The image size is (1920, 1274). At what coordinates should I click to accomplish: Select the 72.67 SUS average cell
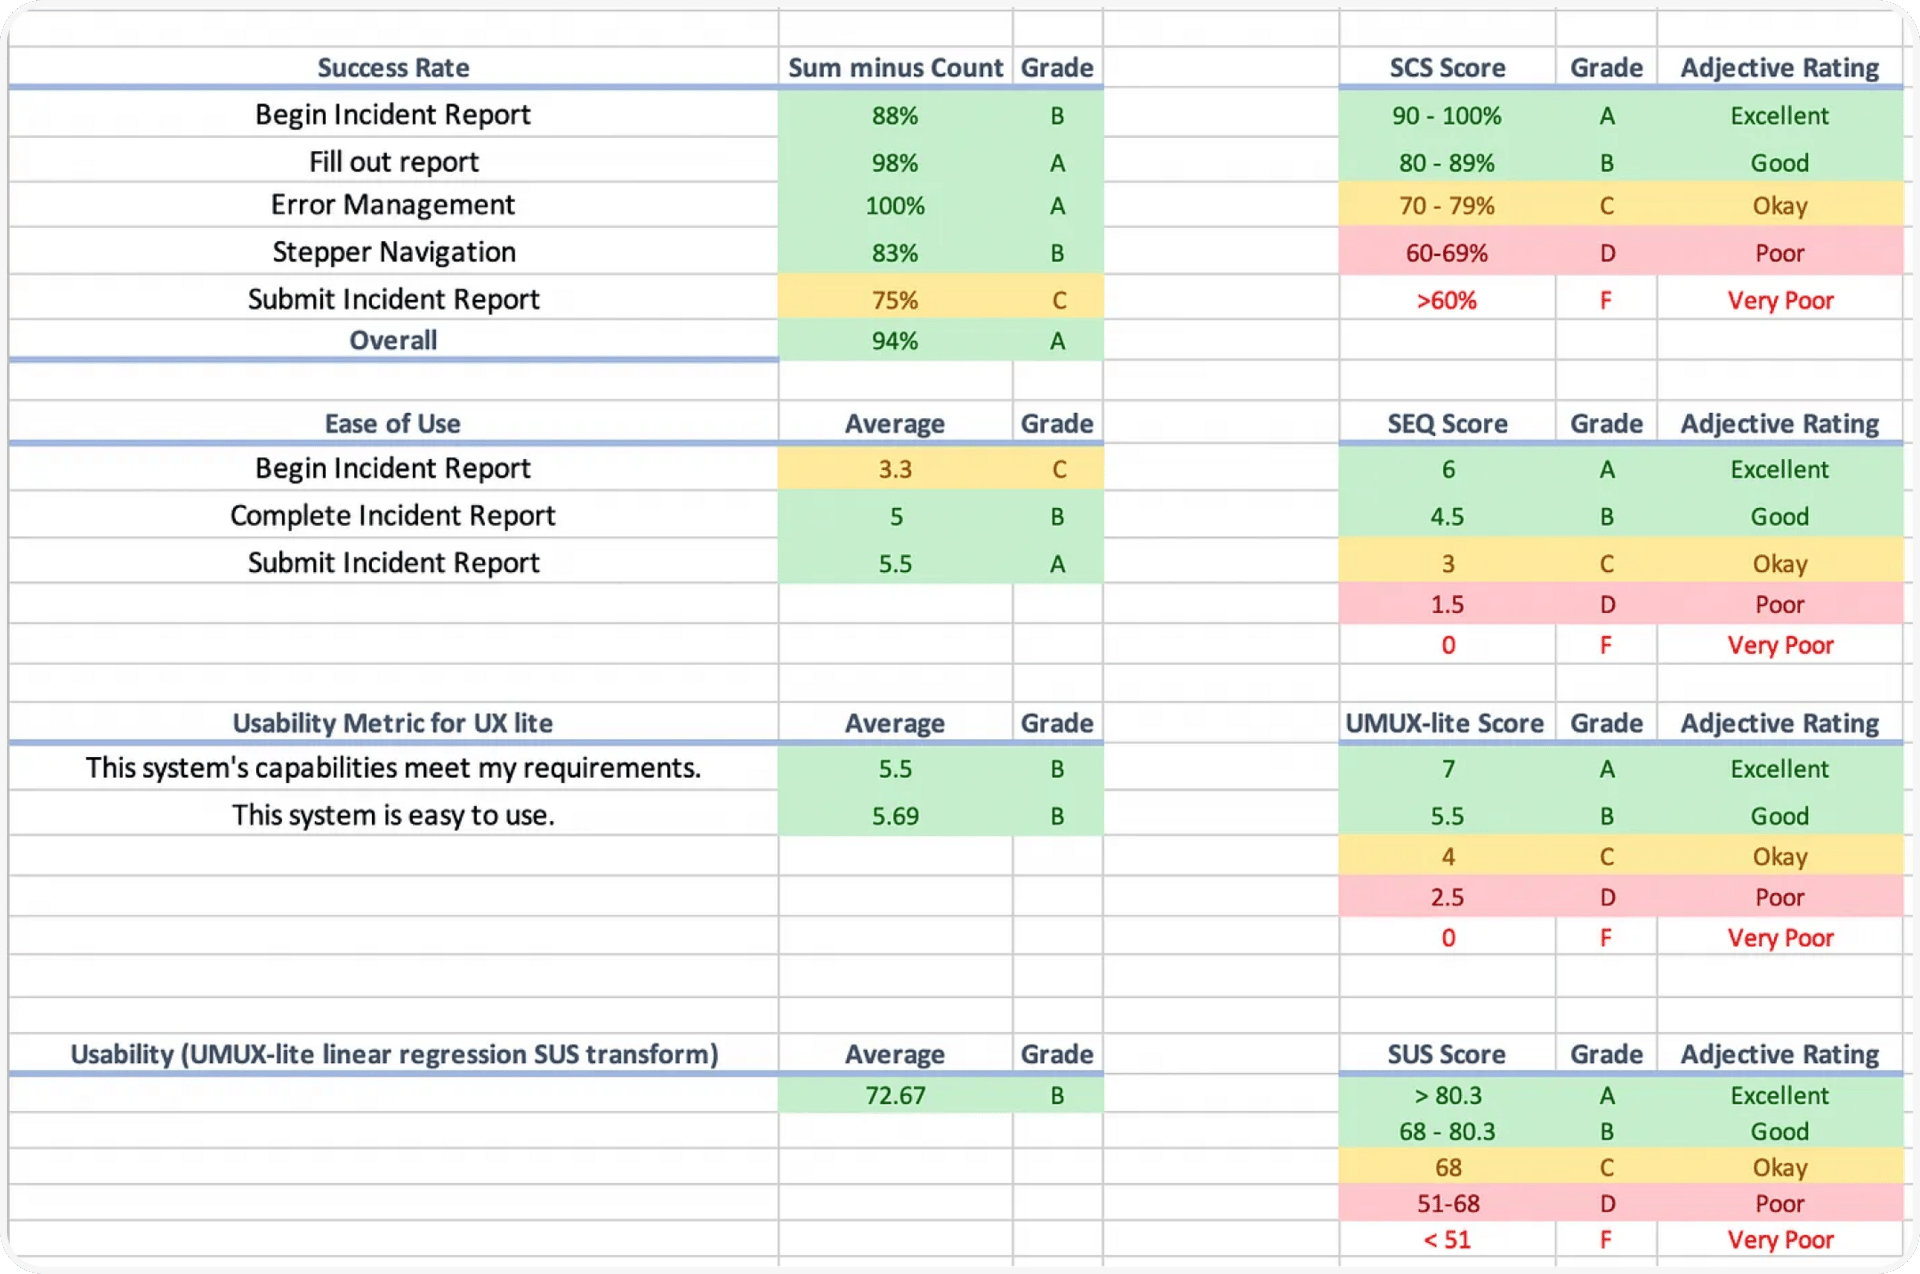coord(894,1095)
